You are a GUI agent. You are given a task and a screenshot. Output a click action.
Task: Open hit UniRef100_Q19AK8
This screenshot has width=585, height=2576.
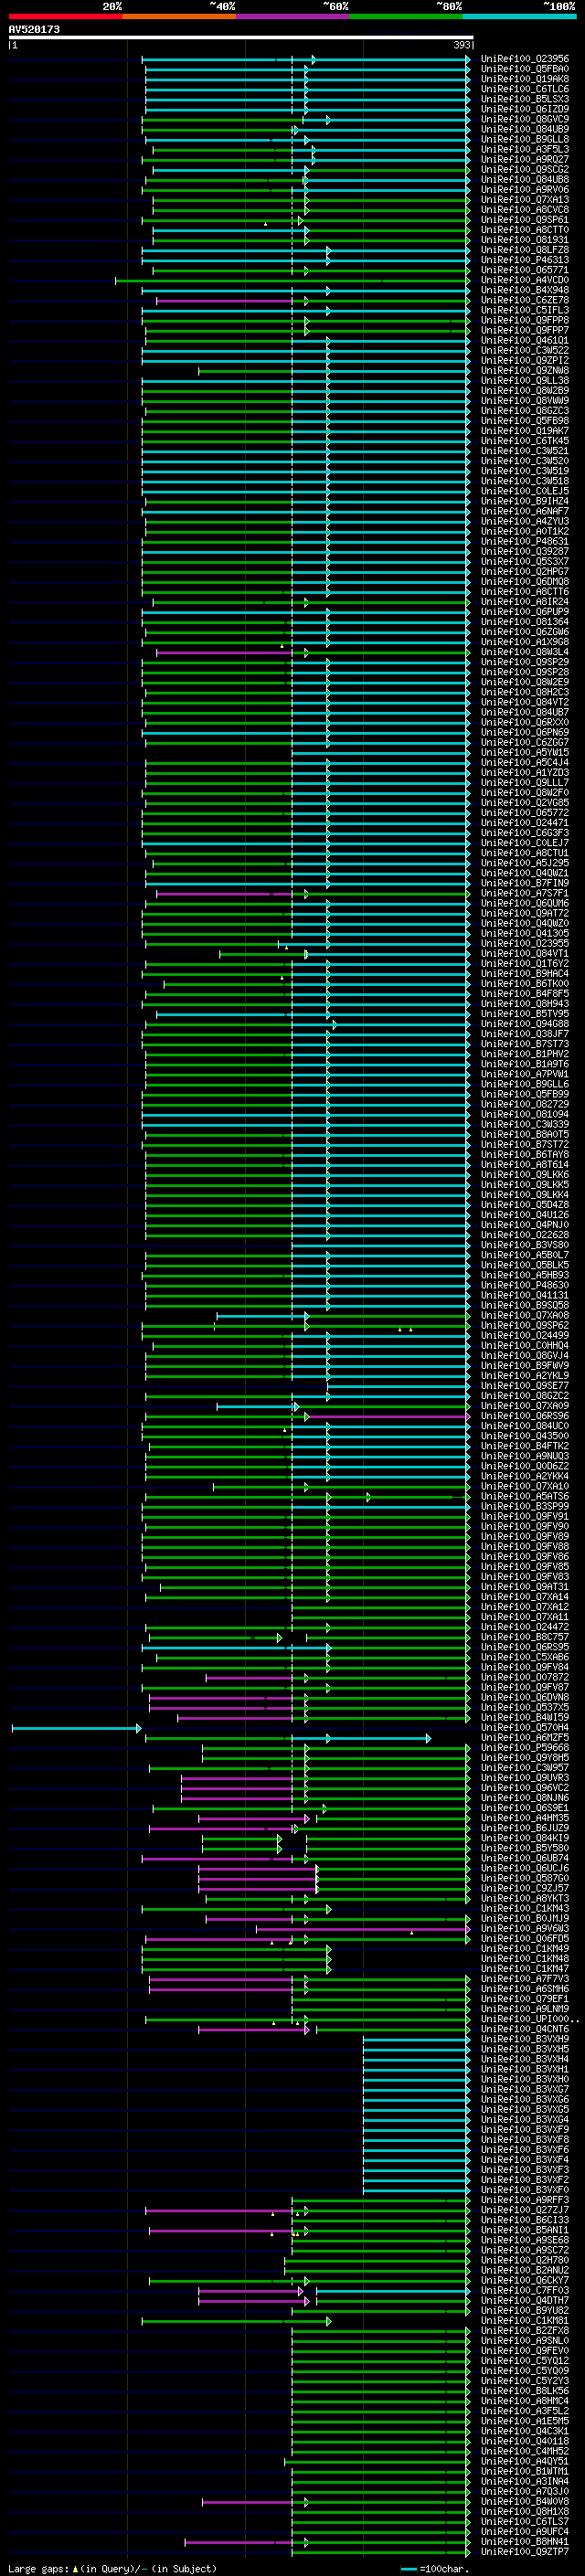coord(525,79)
